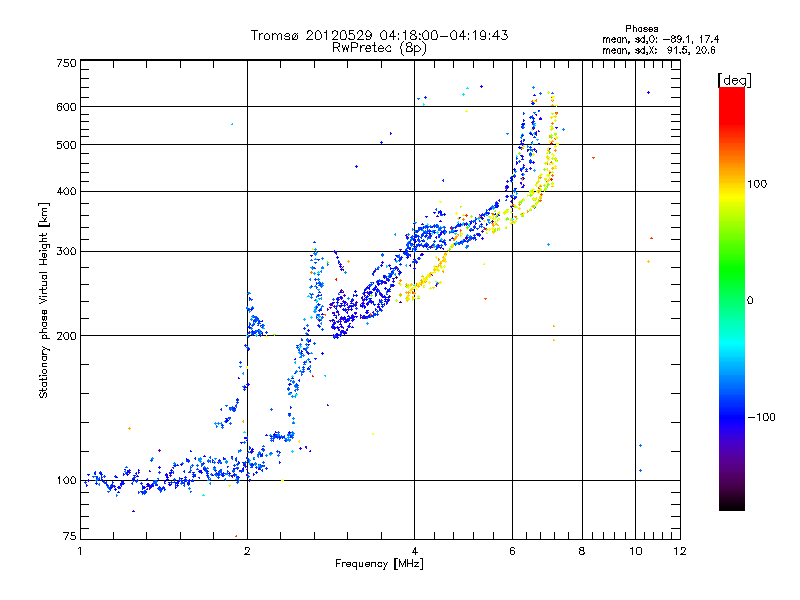
Task: Click the Frequency [MHz] axis label
Action: point(379,566)
